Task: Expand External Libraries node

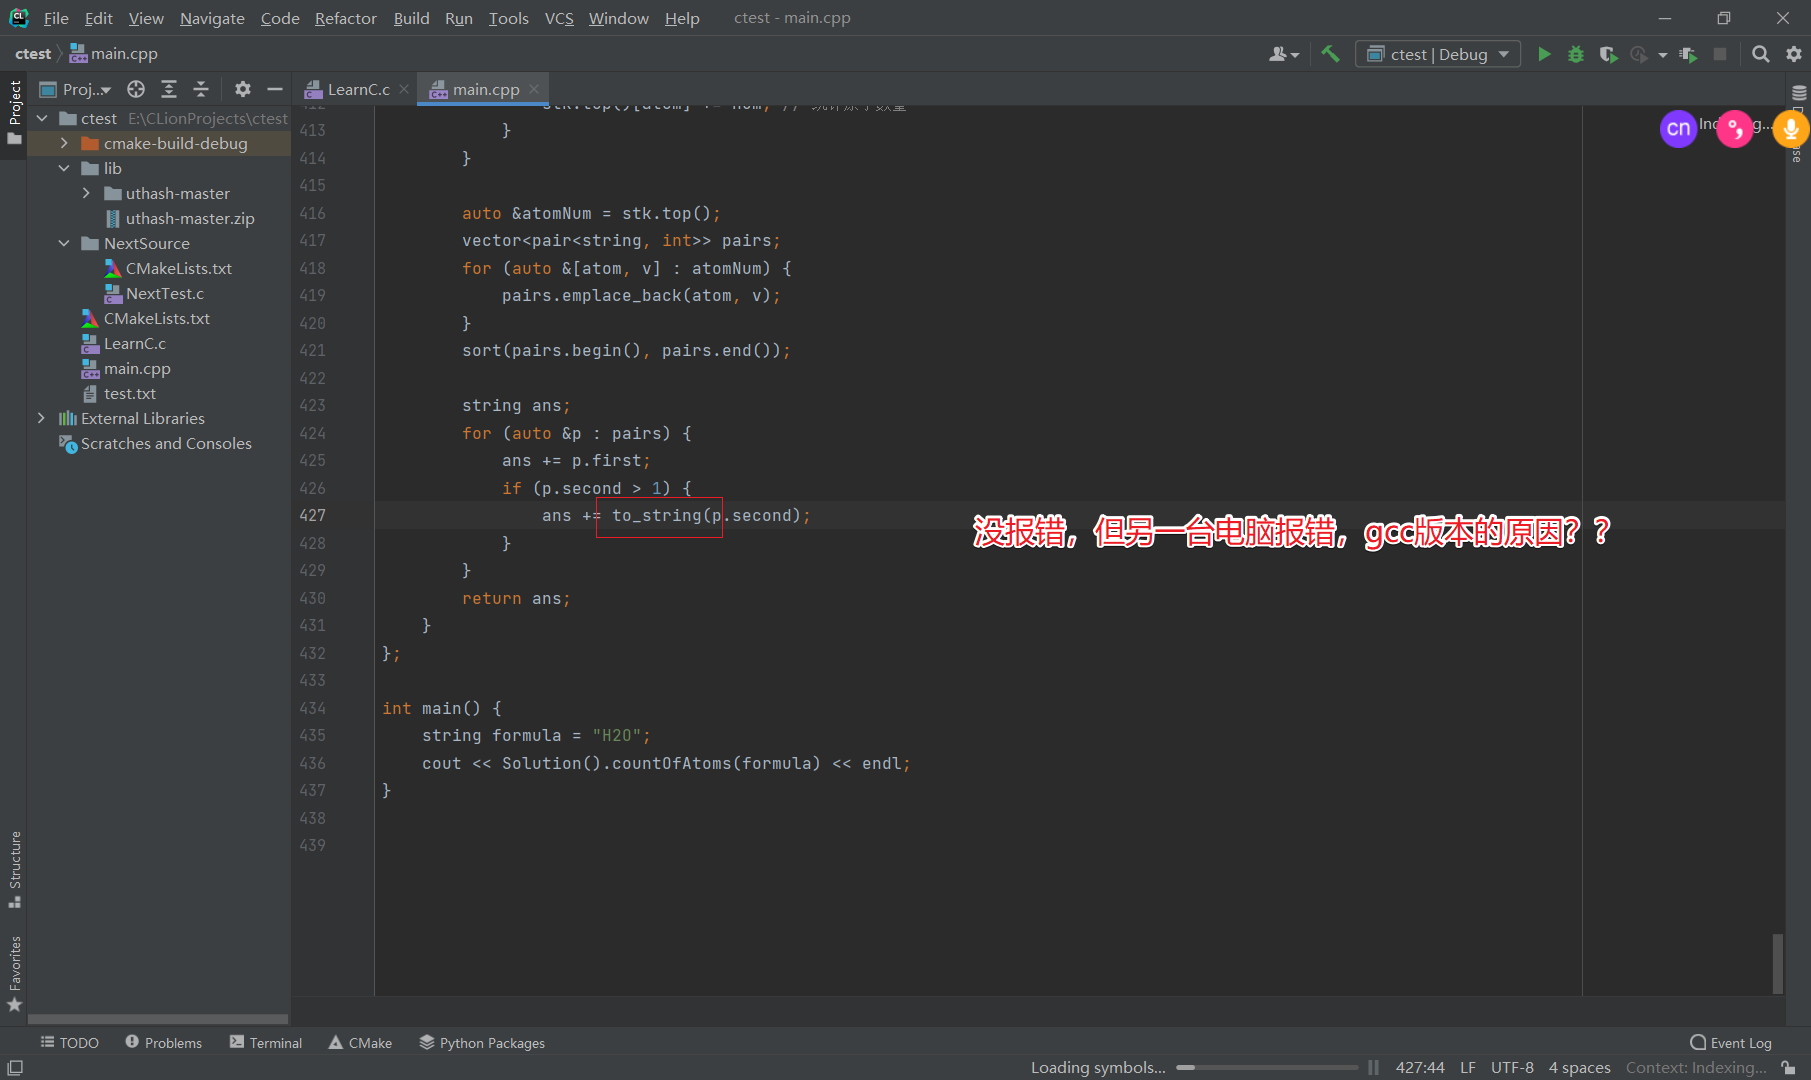Action: [41, 418]
